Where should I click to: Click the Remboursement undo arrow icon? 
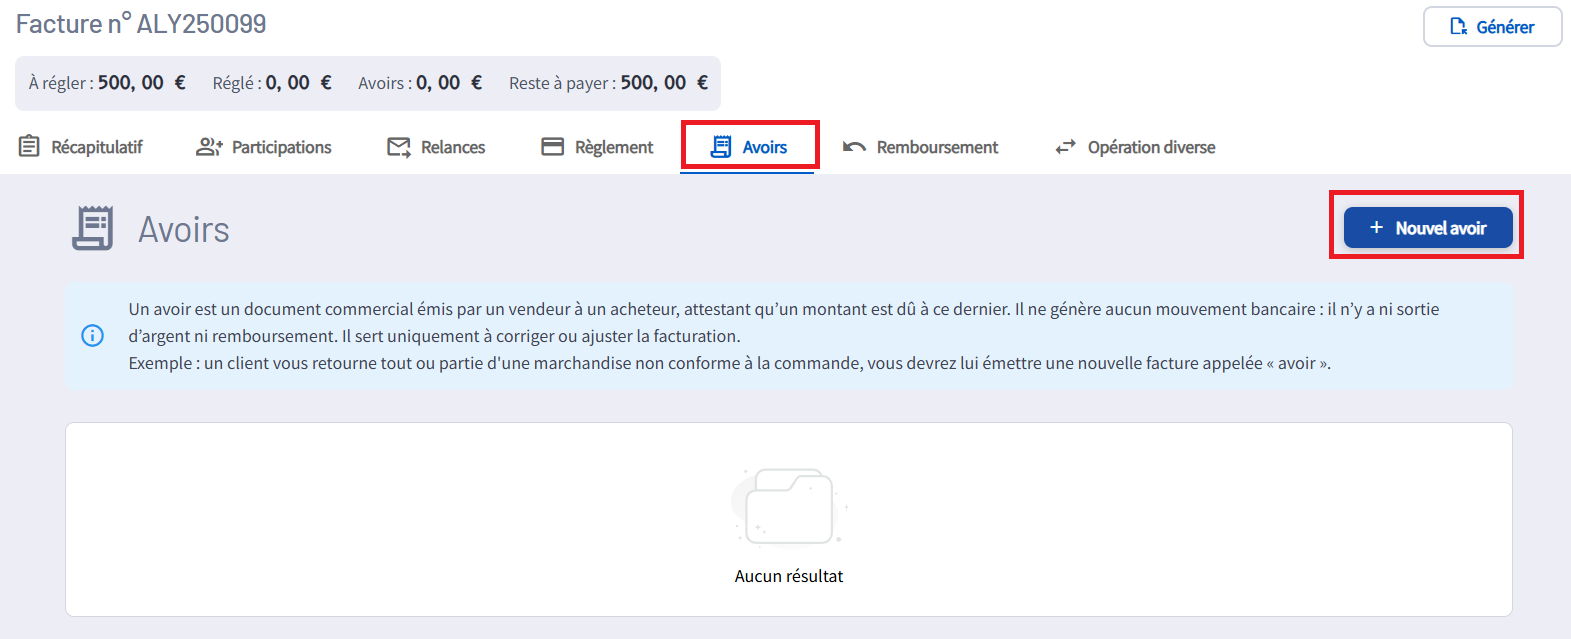(854, 147)
